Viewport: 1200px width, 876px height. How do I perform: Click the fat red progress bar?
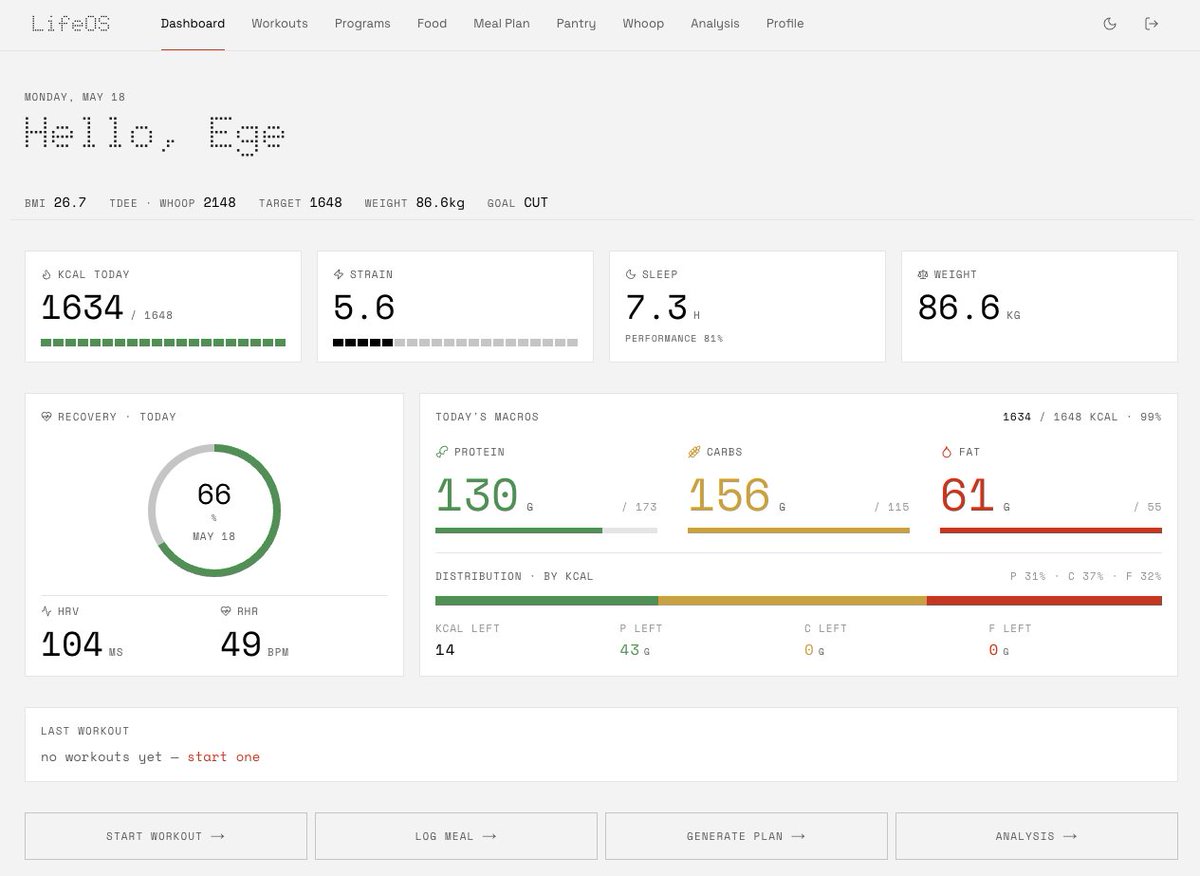coord(1051,530)
